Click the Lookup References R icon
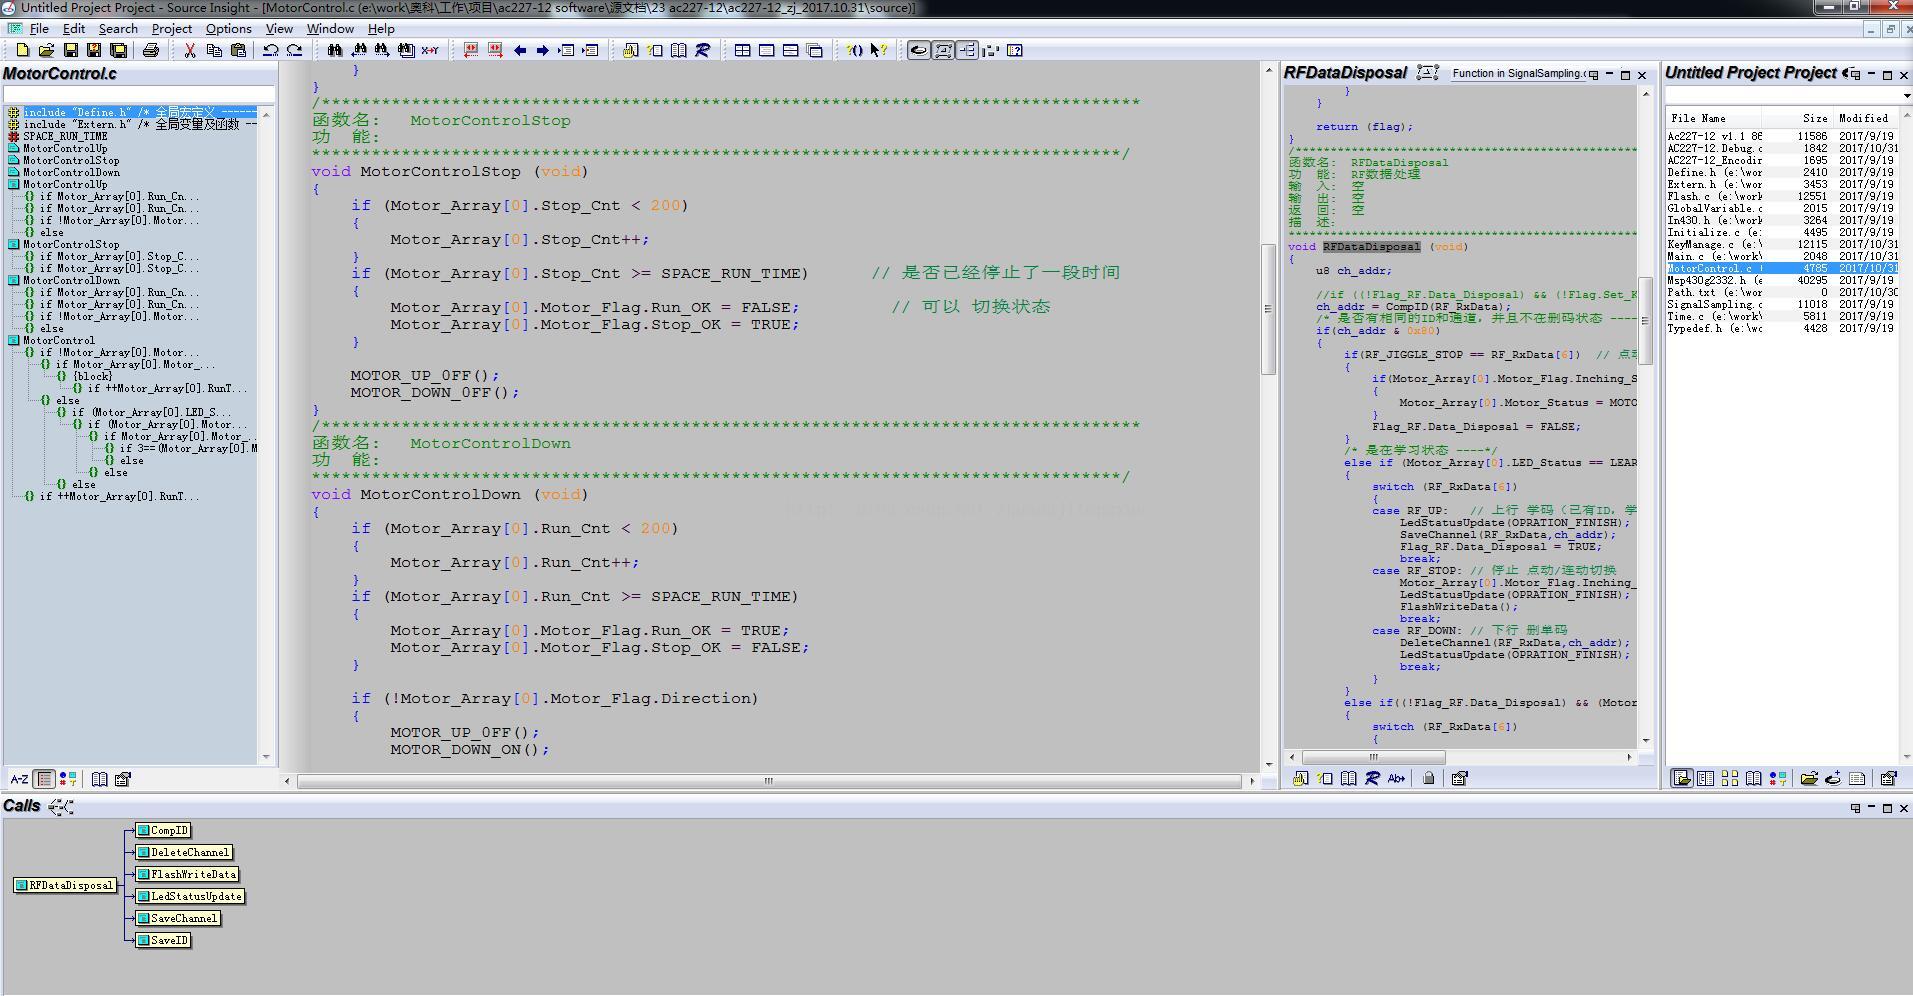Screen dimensions: 1913x996 (703, 50)
